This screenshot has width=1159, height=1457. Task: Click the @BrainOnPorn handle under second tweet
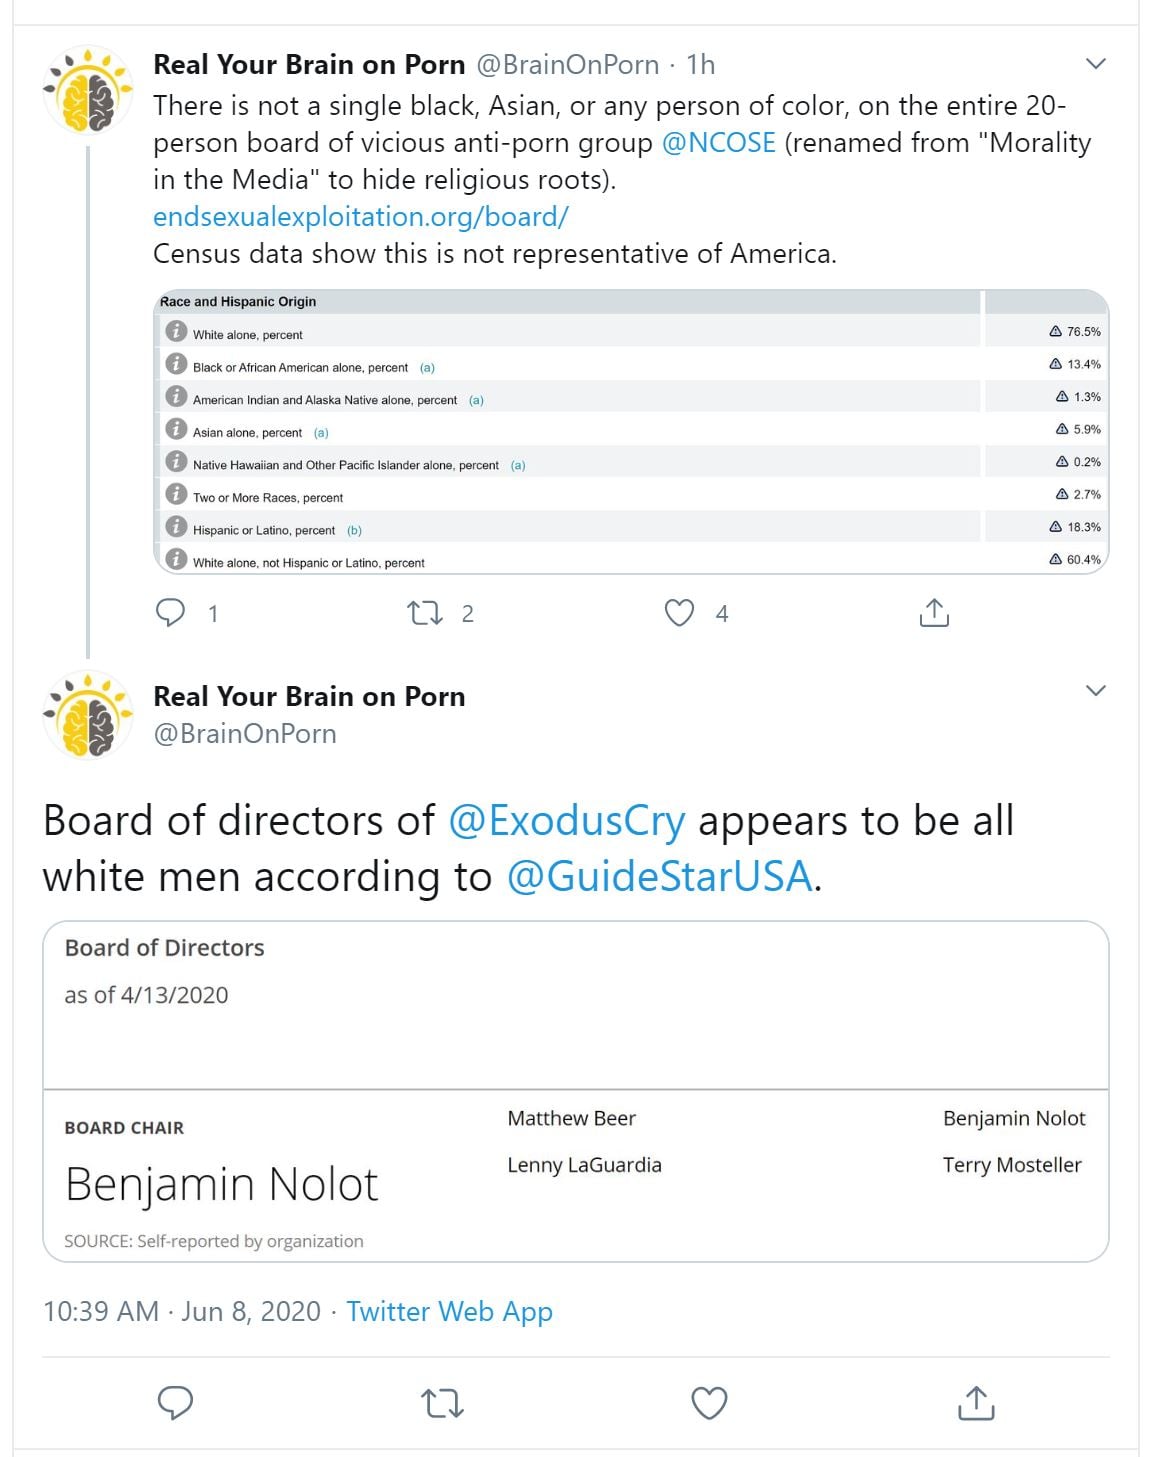(x=245, y=734)
